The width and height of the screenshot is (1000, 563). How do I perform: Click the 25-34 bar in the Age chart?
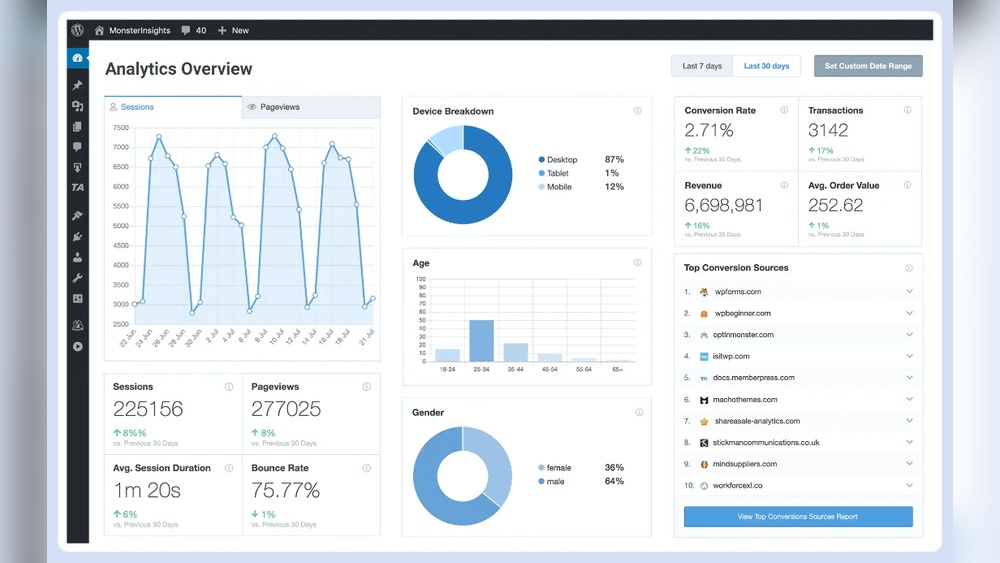coord(481,340)
